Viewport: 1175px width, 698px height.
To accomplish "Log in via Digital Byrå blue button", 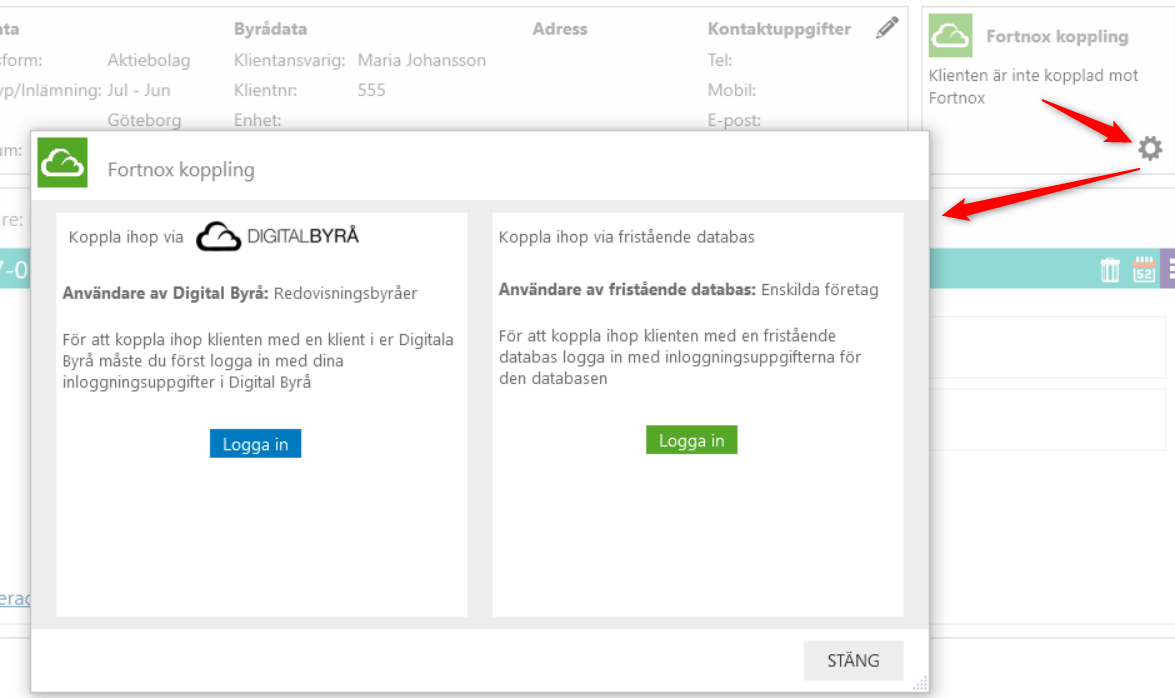I will tap(255, 444).
